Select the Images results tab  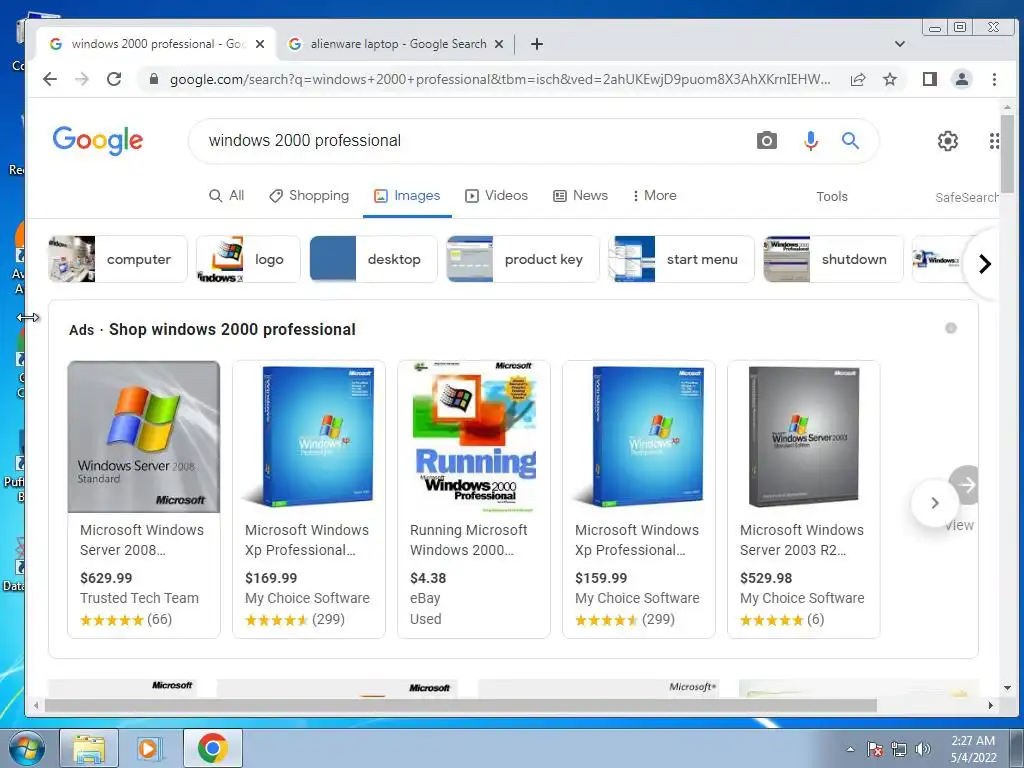[407, 196]
